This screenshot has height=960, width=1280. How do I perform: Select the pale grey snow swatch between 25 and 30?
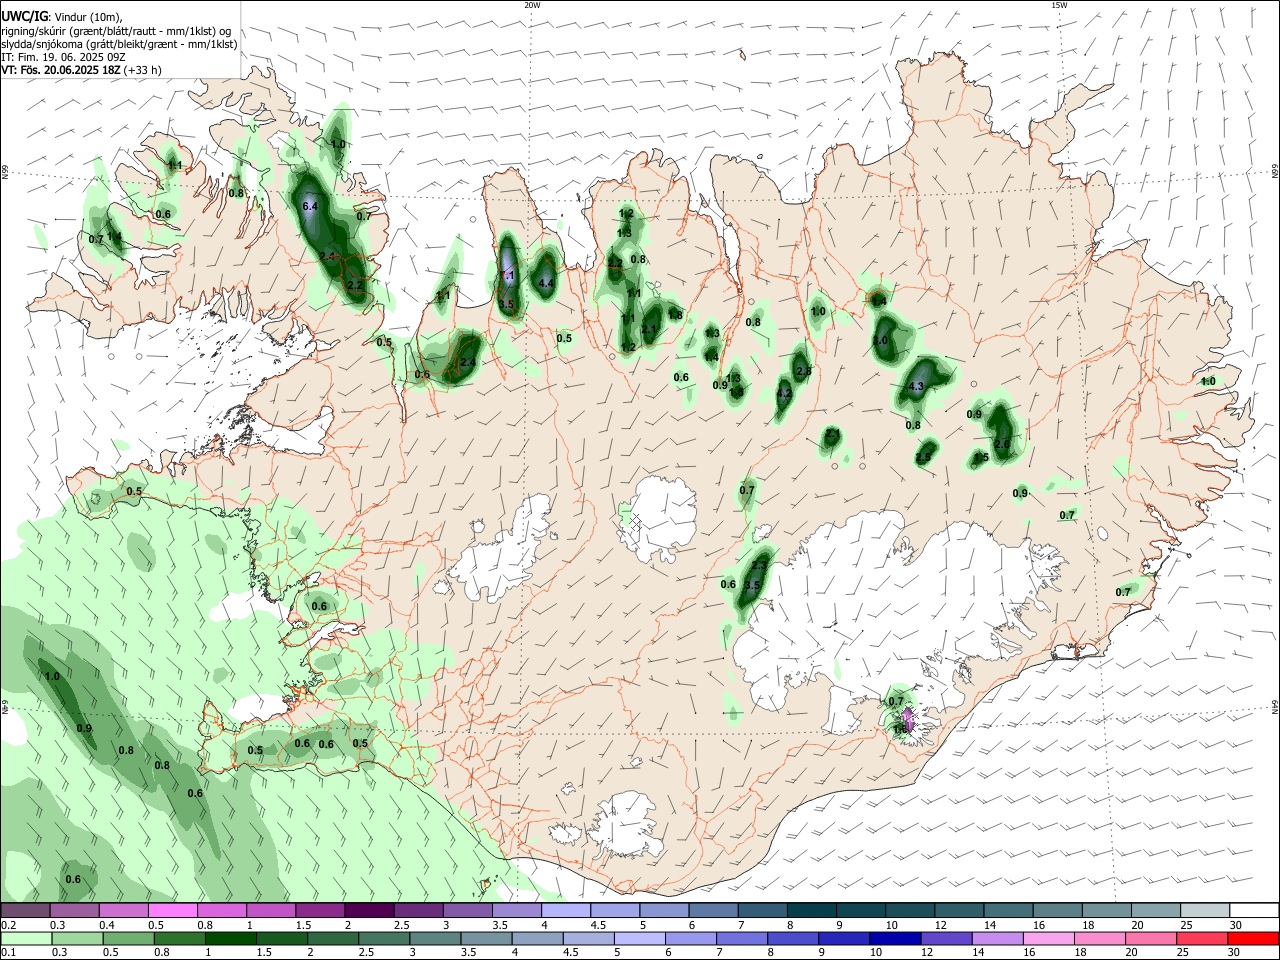[1207, 911]
